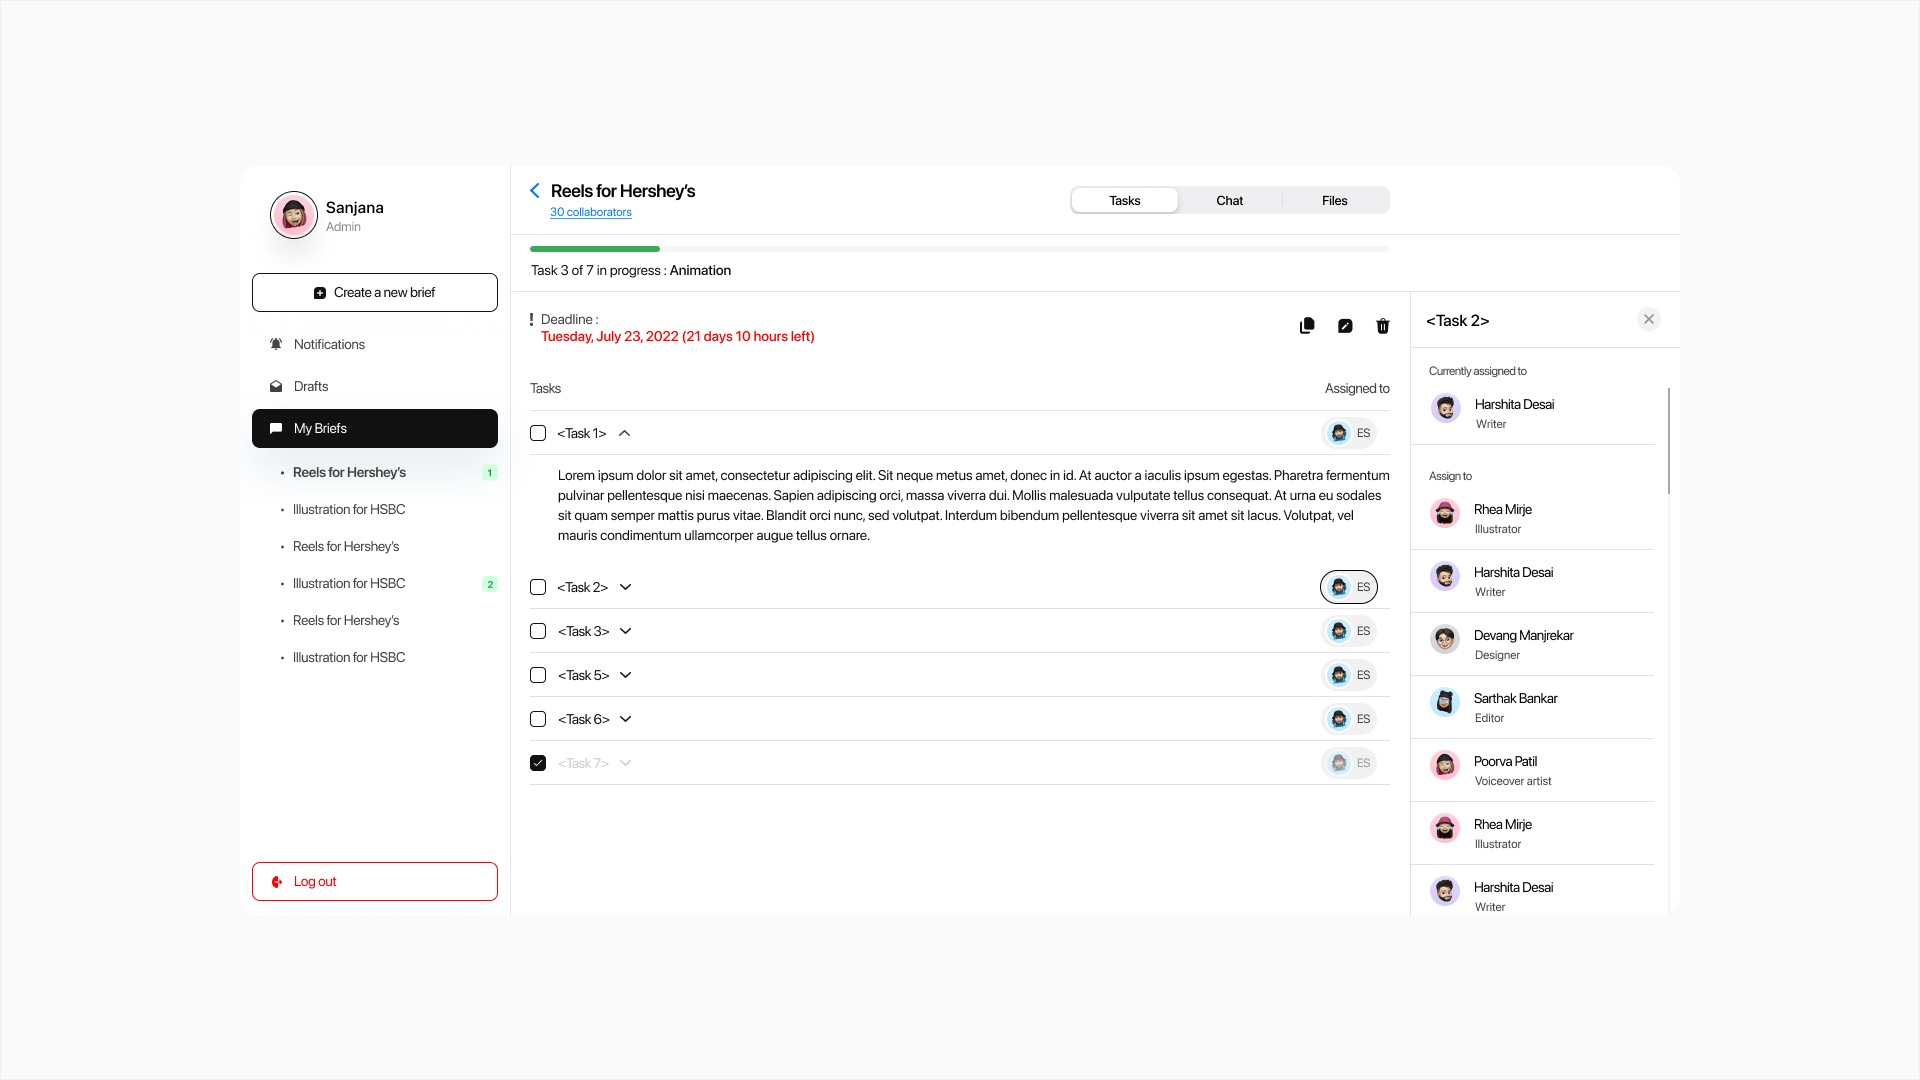Click the back arrow beside Reels for Hershey's
This screenshot has width=1920, height=1080.
coord(535,191)
